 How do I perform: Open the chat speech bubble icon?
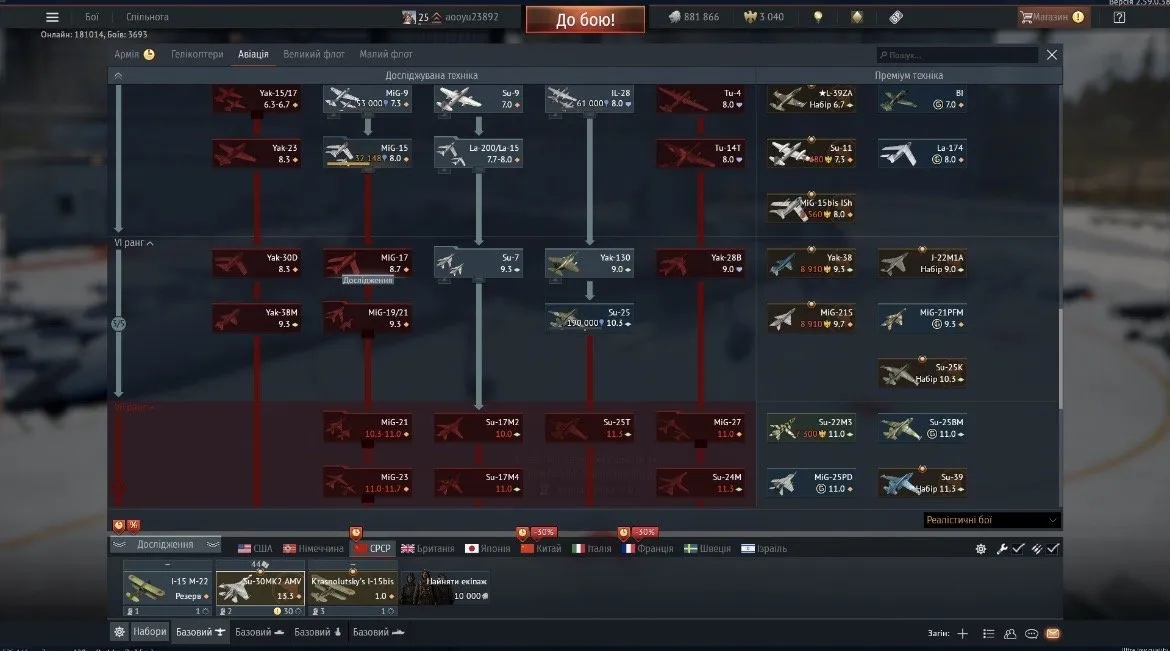[x=1031, y=633]
